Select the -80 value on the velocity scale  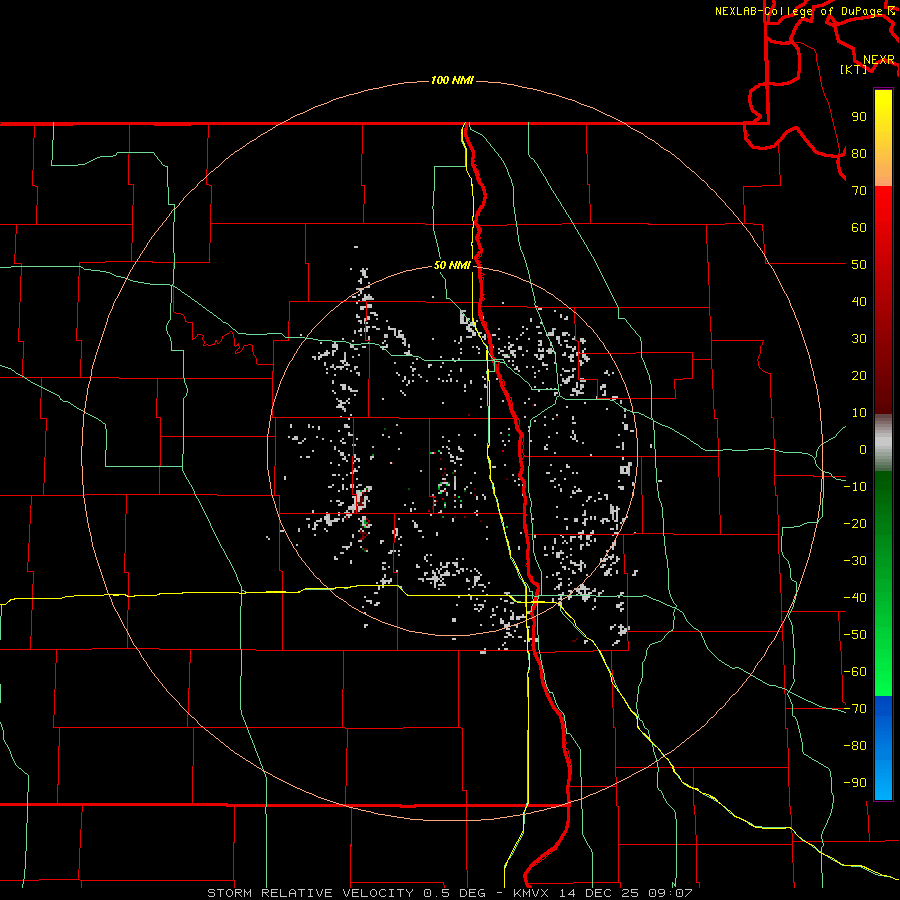855,746
